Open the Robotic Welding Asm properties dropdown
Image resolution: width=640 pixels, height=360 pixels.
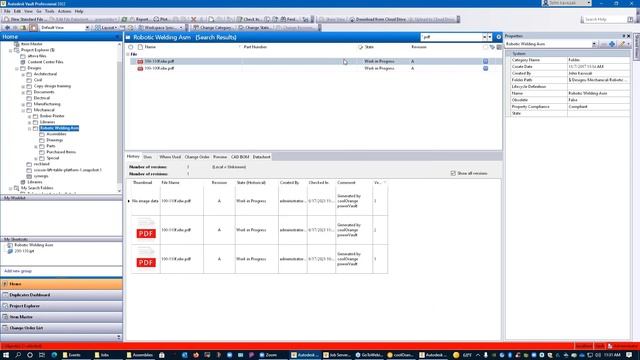pos(594,44)
